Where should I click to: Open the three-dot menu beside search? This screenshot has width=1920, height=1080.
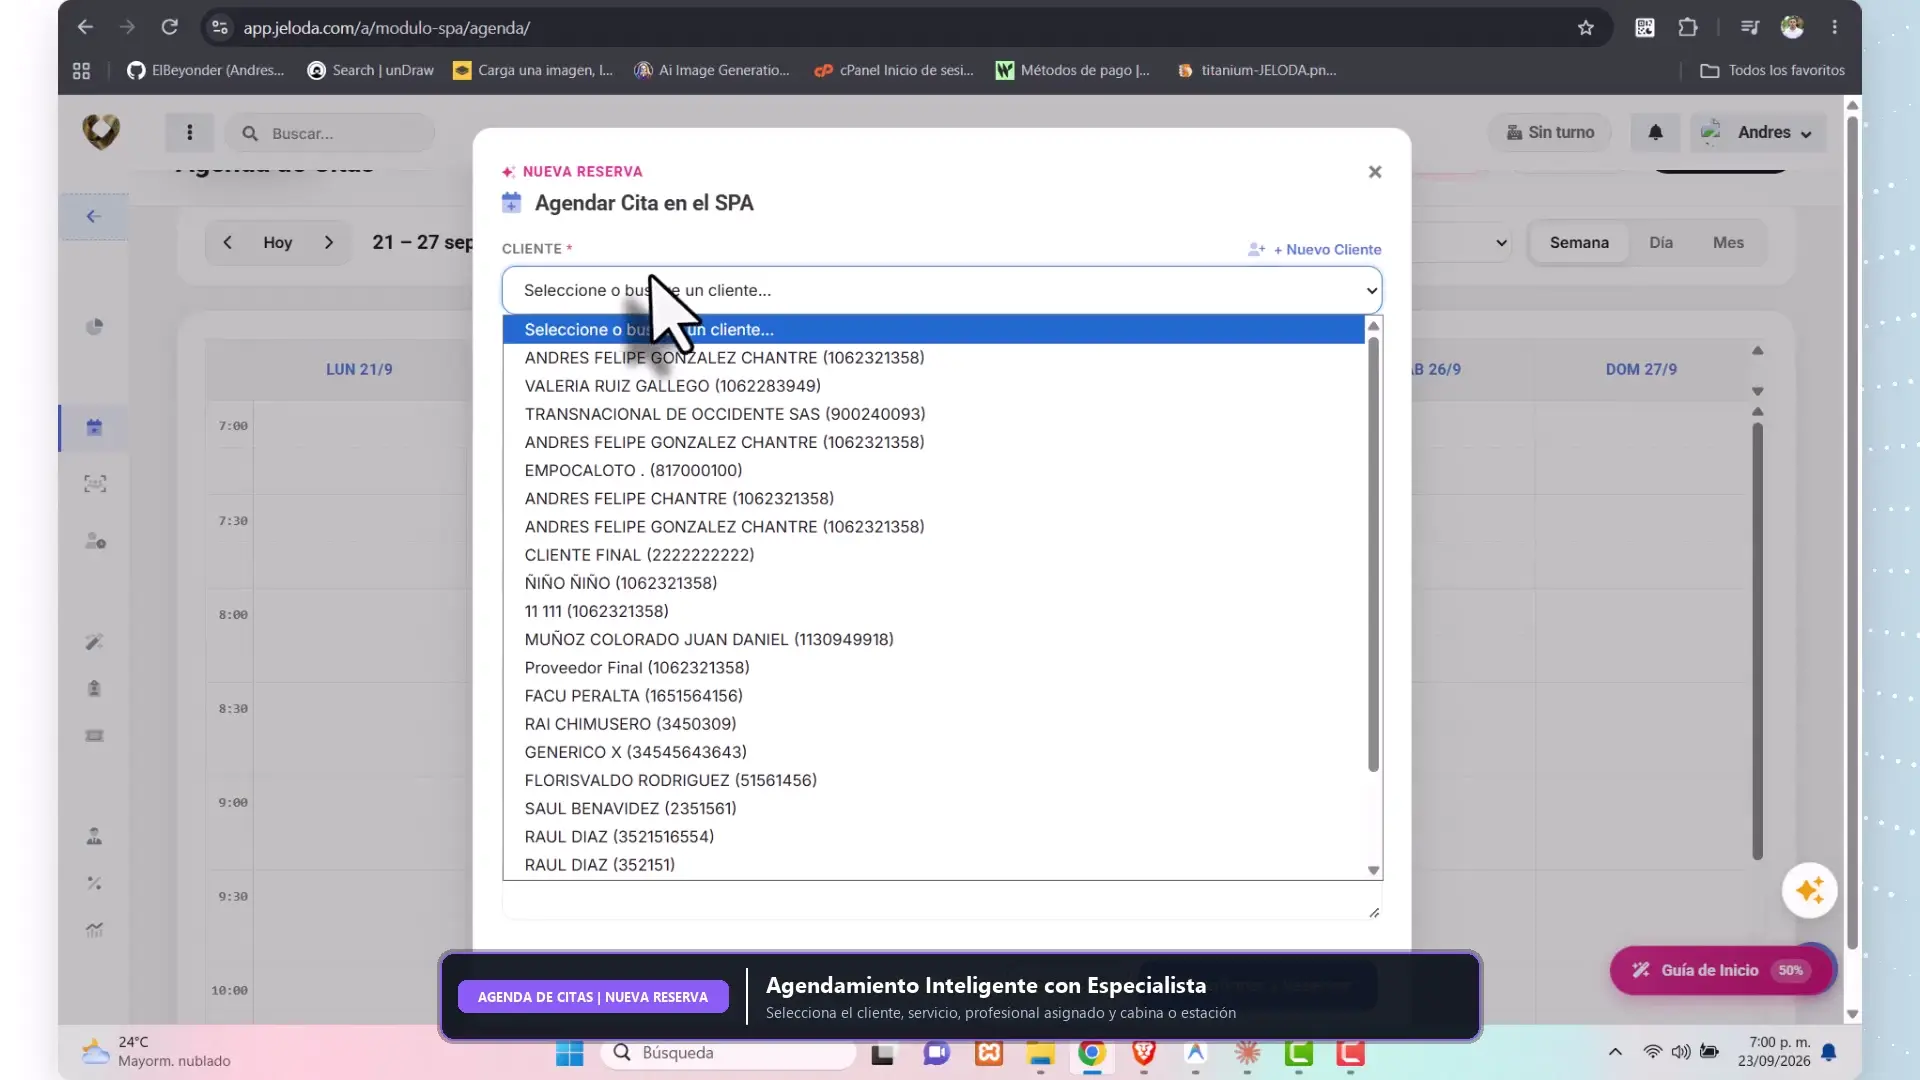point(189,132)
